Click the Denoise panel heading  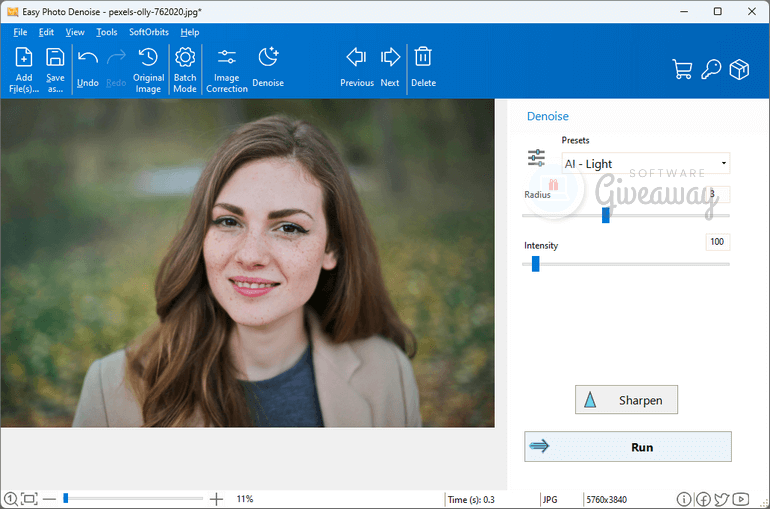coord(548,116)
